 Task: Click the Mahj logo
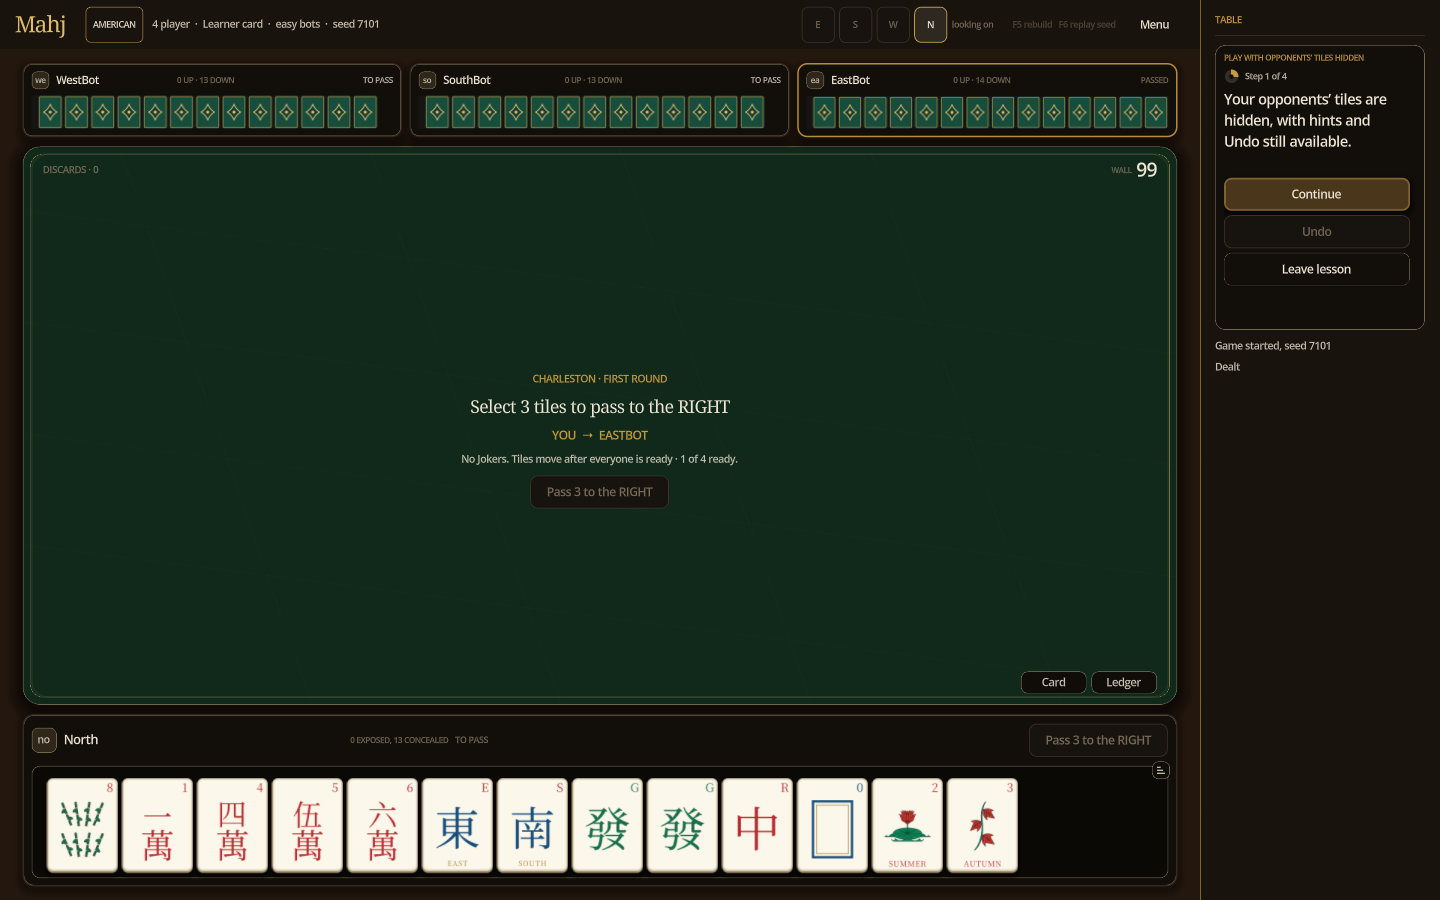coord(41,24)
